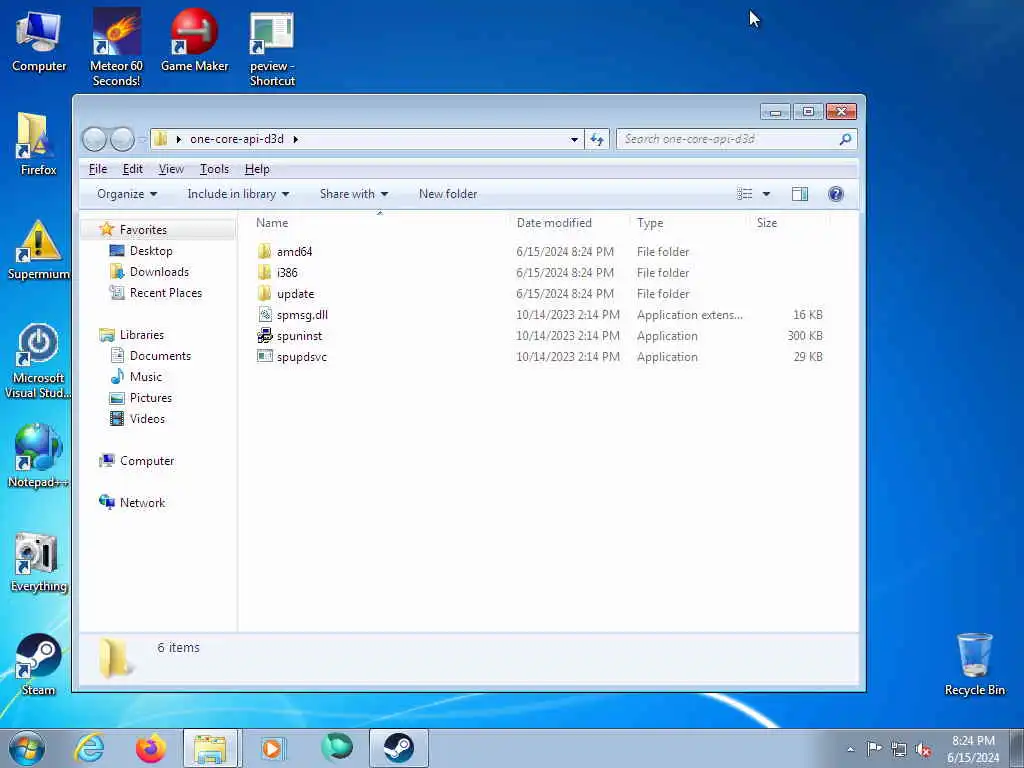Go to Desktop in Favorites
This screenshot has width=1024, height=768.
[x=151, y=251]
